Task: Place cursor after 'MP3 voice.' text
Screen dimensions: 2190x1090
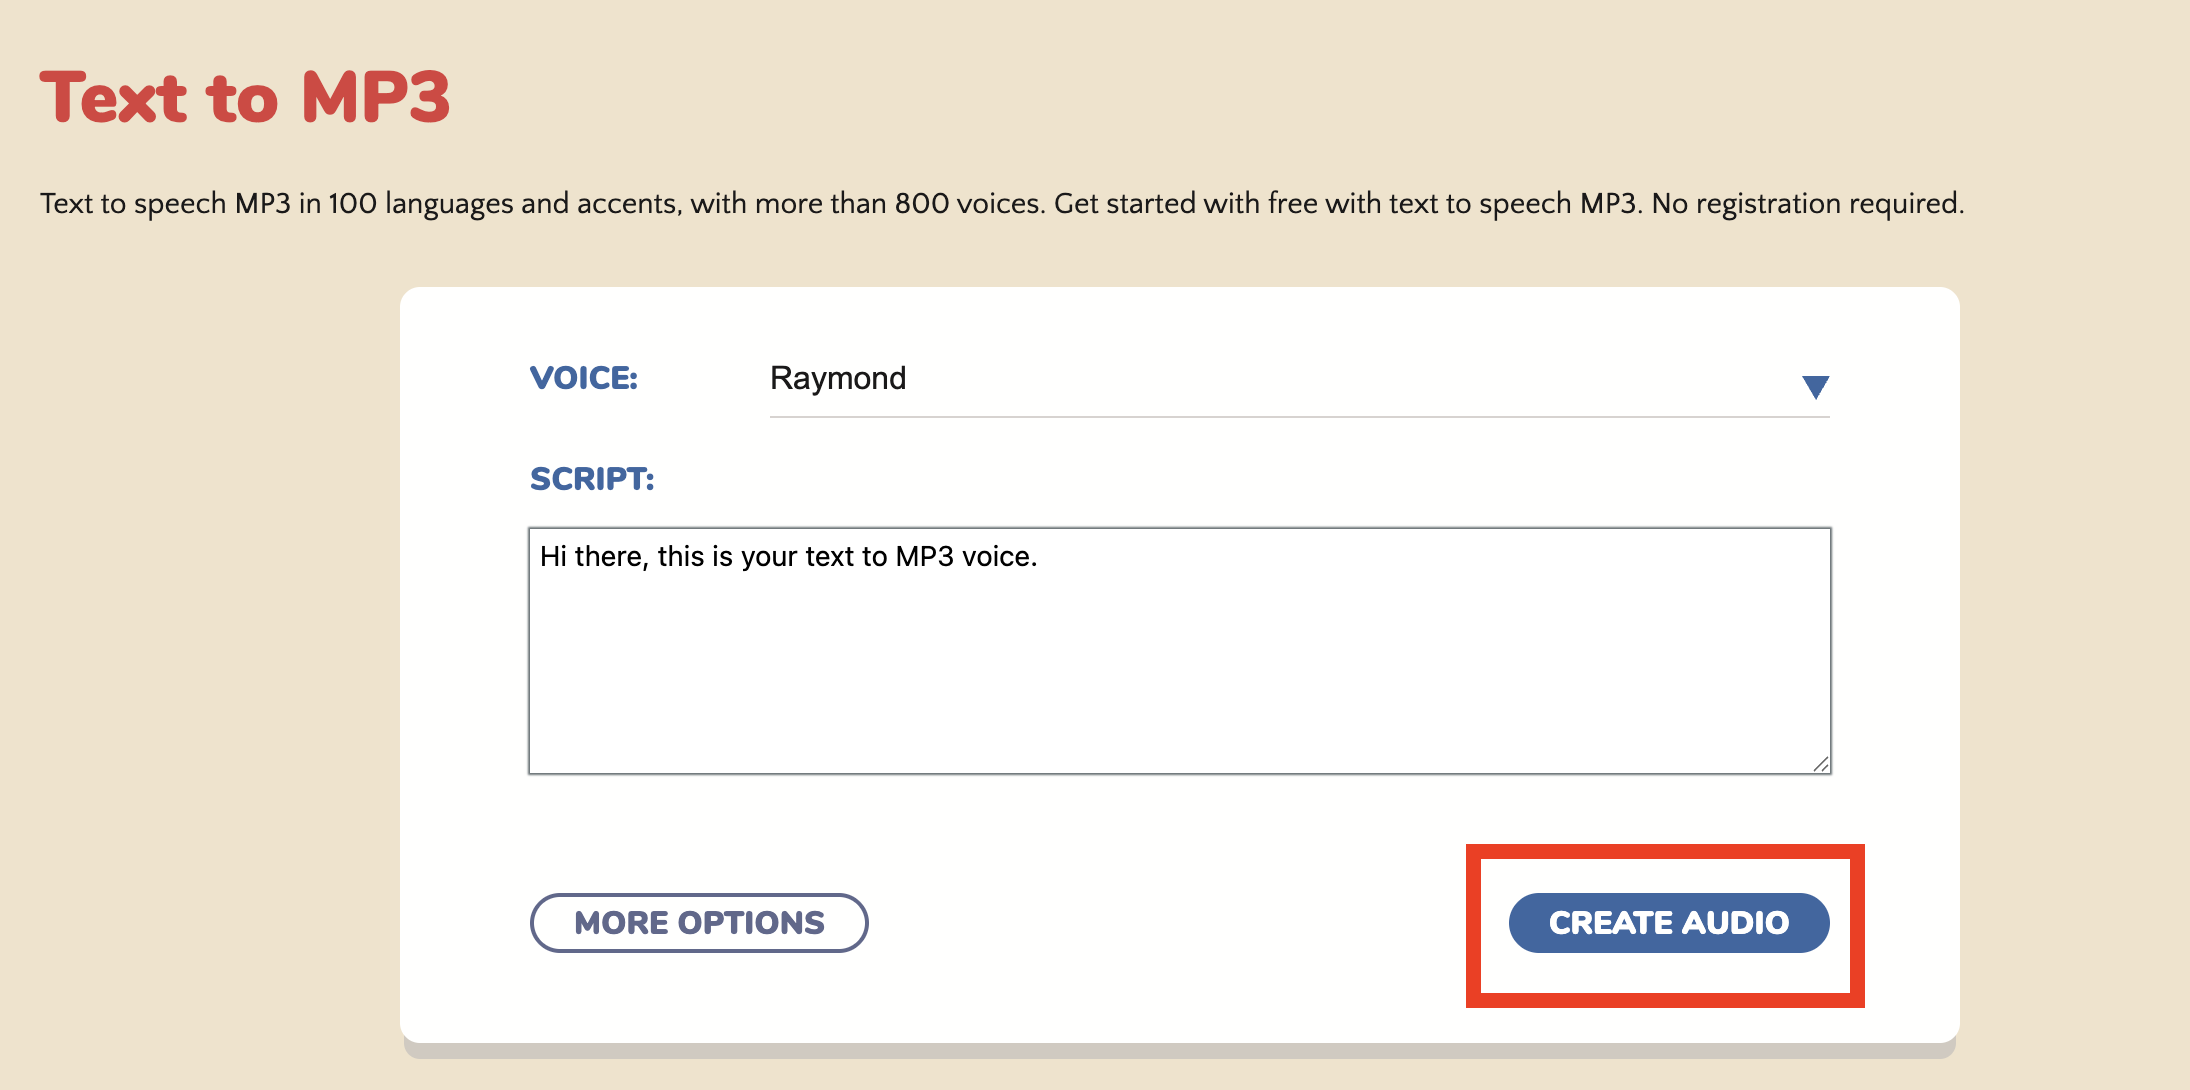Action: pyautogui.click(x=1040, y=557)
